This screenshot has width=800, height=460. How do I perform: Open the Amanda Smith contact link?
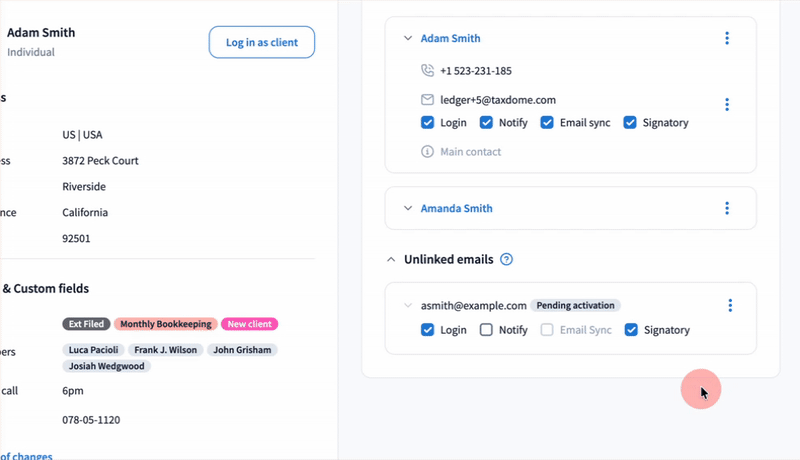click(x=456, y=208)
